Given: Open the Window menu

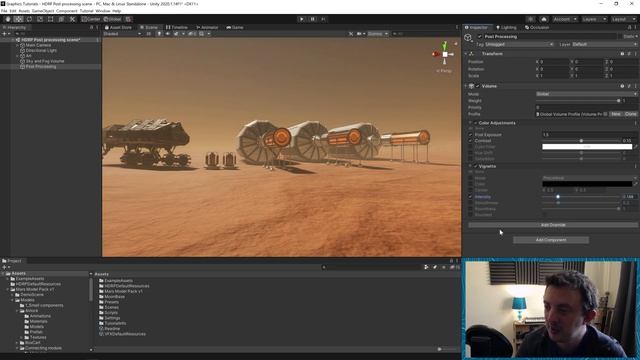Looking at the screenshot, I should point(102,11).
